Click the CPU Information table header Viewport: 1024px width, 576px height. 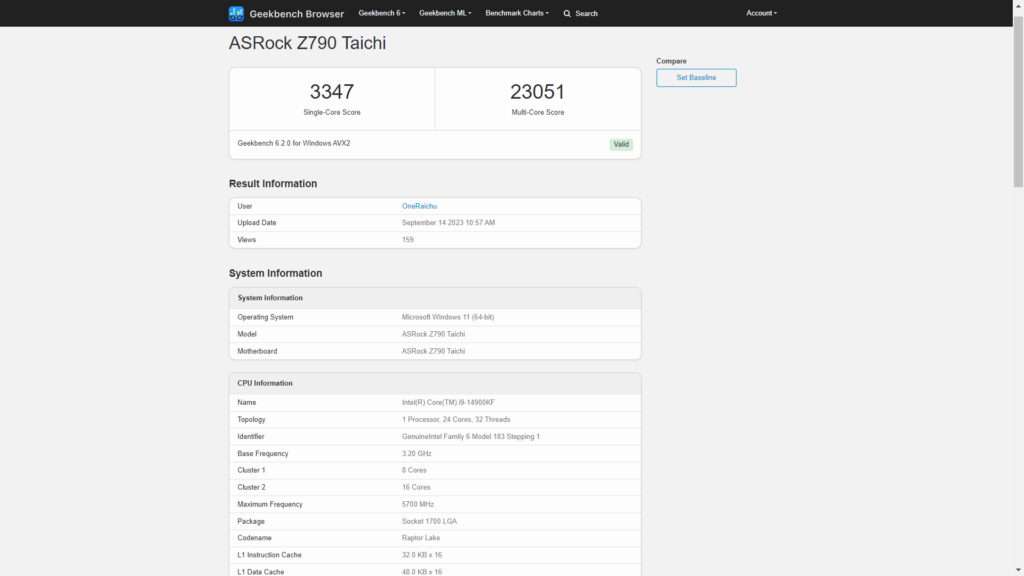click(435, 383)
